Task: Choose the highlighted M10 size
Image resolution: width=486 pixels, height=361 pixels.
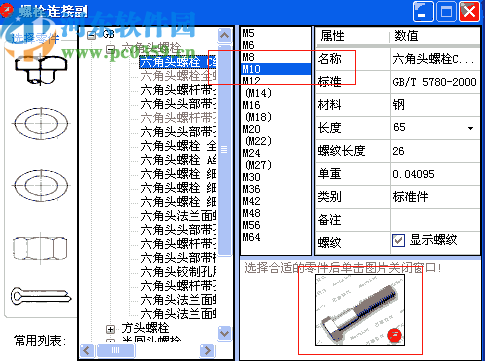Action: 276,69
